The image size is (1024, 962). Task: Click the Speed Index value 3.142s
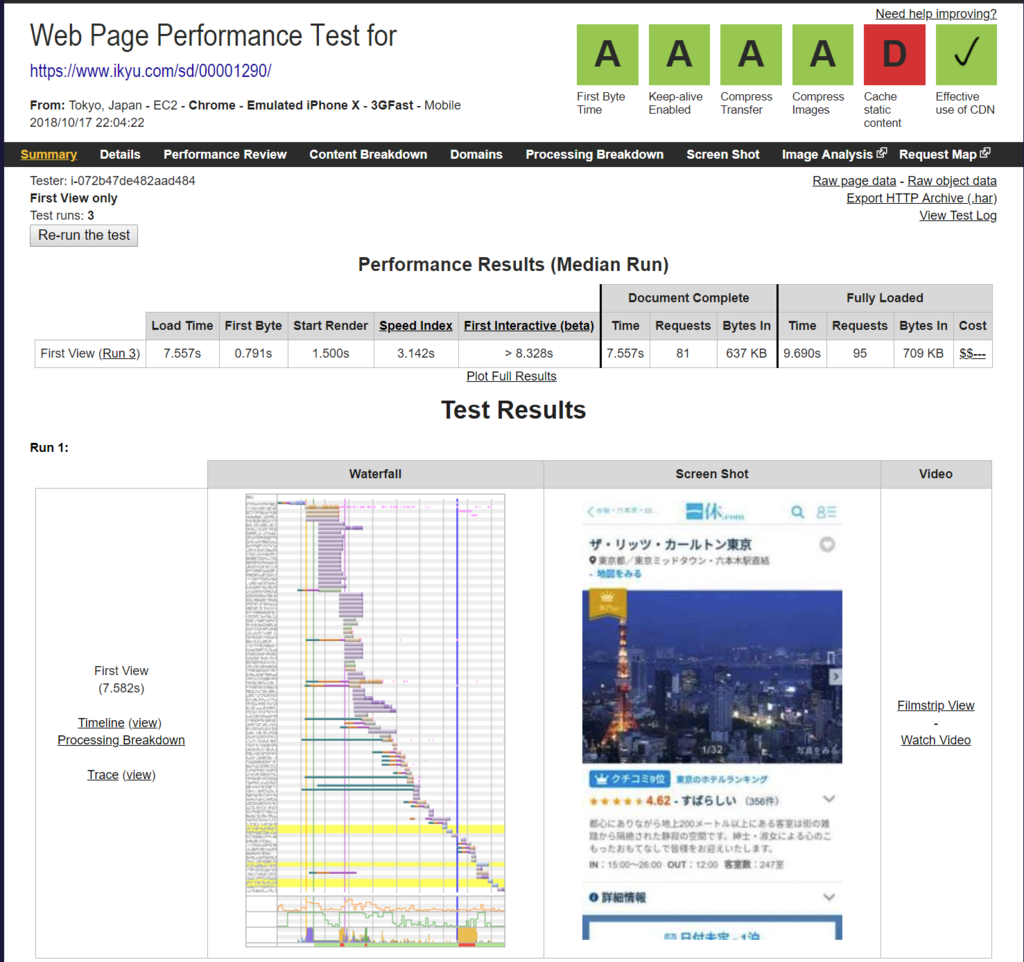416,353
